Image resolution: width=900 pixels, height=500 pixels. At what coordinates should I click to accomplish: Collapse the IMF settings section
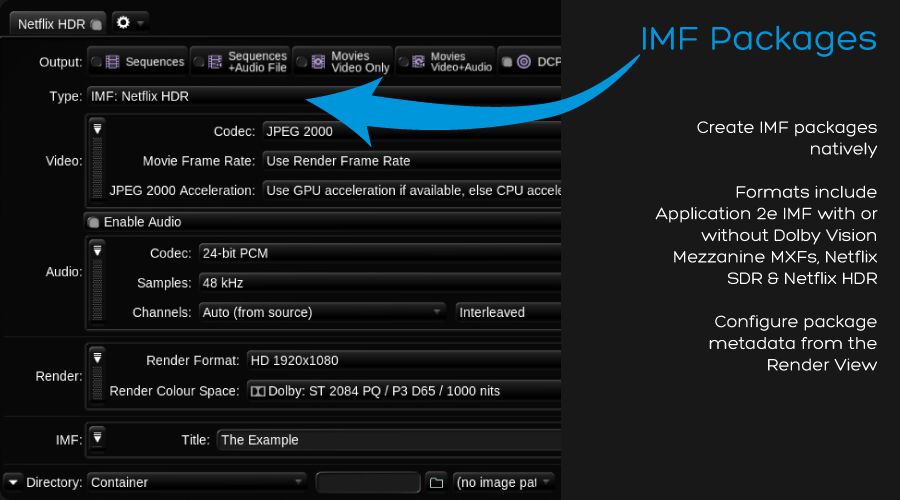pos(98,437)
